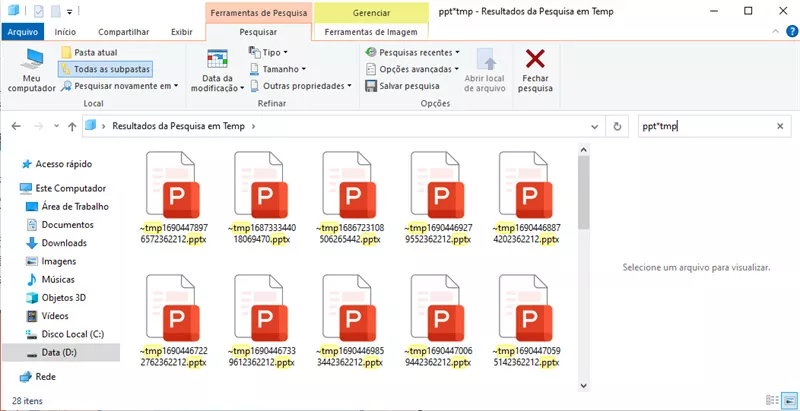
Task: Select file ~tmp16904469279552362212.pptx
Action: pyautogui.click(x=438, y=198)
